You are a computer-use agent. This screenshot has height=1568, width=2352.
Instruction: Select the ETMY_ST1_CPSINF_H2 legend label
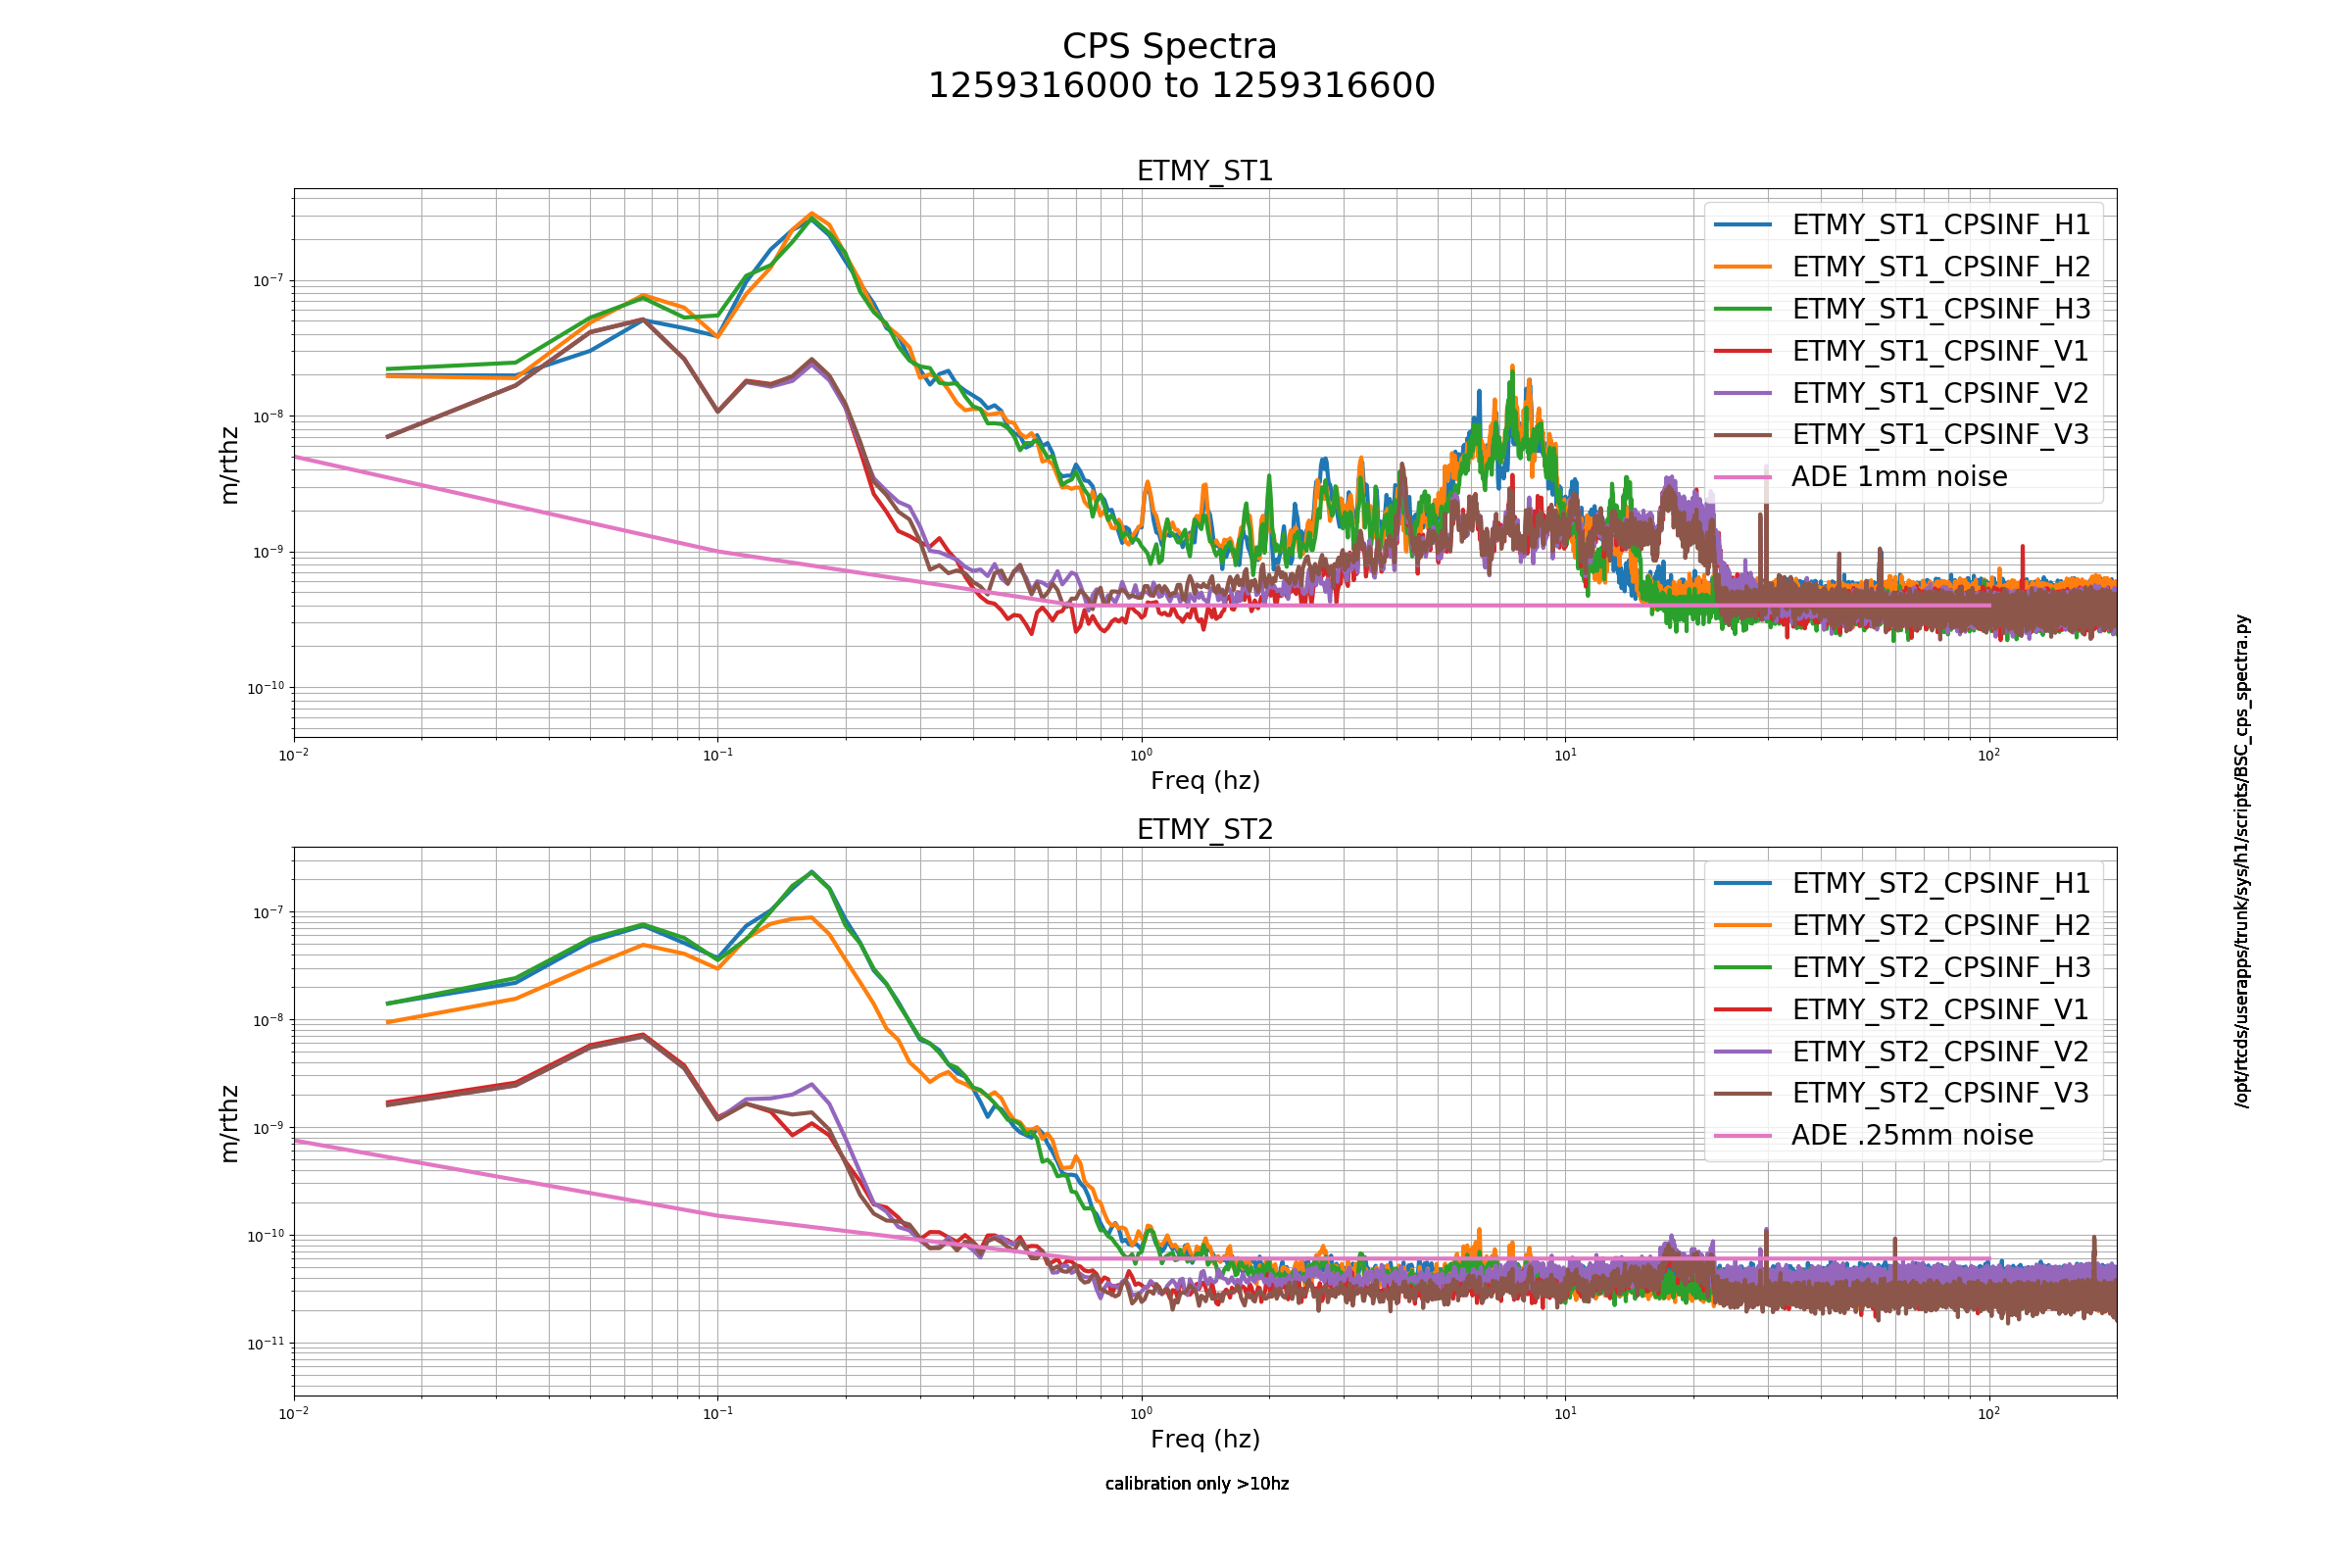(x=1941, y=267)
